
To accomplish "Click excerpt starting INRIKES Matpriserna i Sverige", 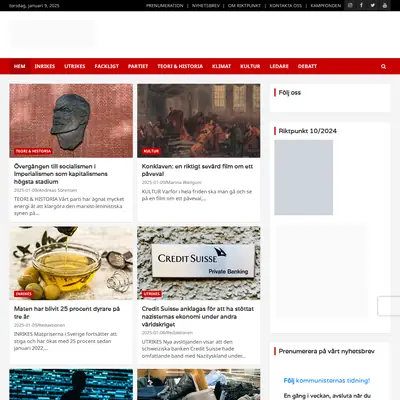I will (65, 341).
